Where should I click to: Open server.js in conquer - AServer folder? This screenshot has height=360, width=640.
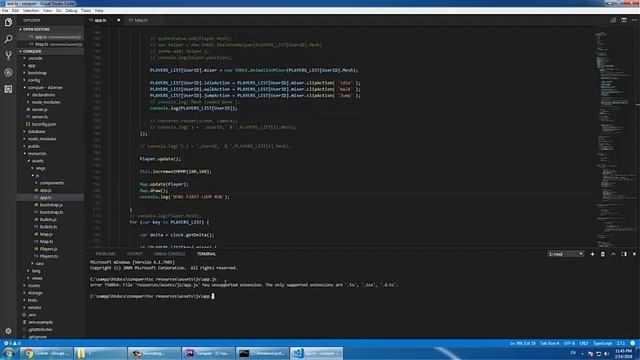point(40,109)
